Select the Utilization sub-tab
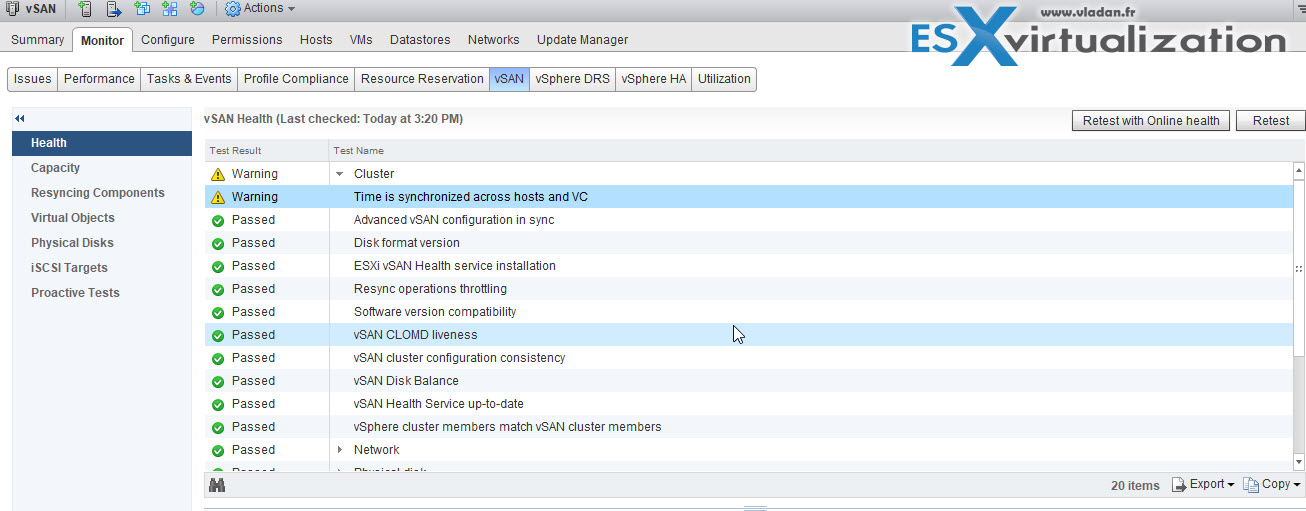 [x=724, y=79]
